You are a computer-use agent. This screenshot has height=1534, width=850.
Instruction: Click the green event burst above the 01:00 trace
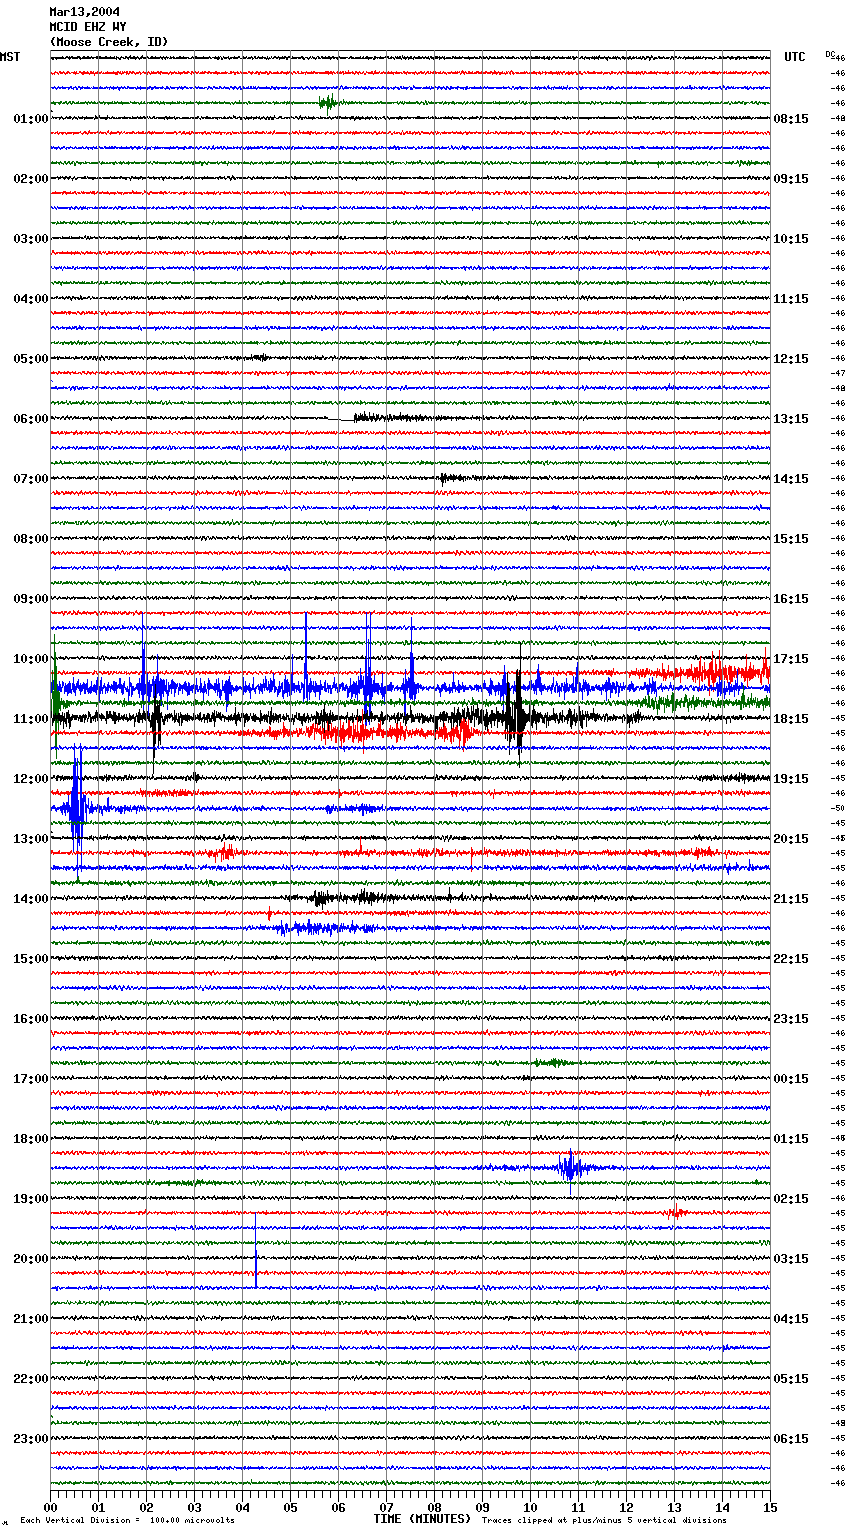coord(328,102)
